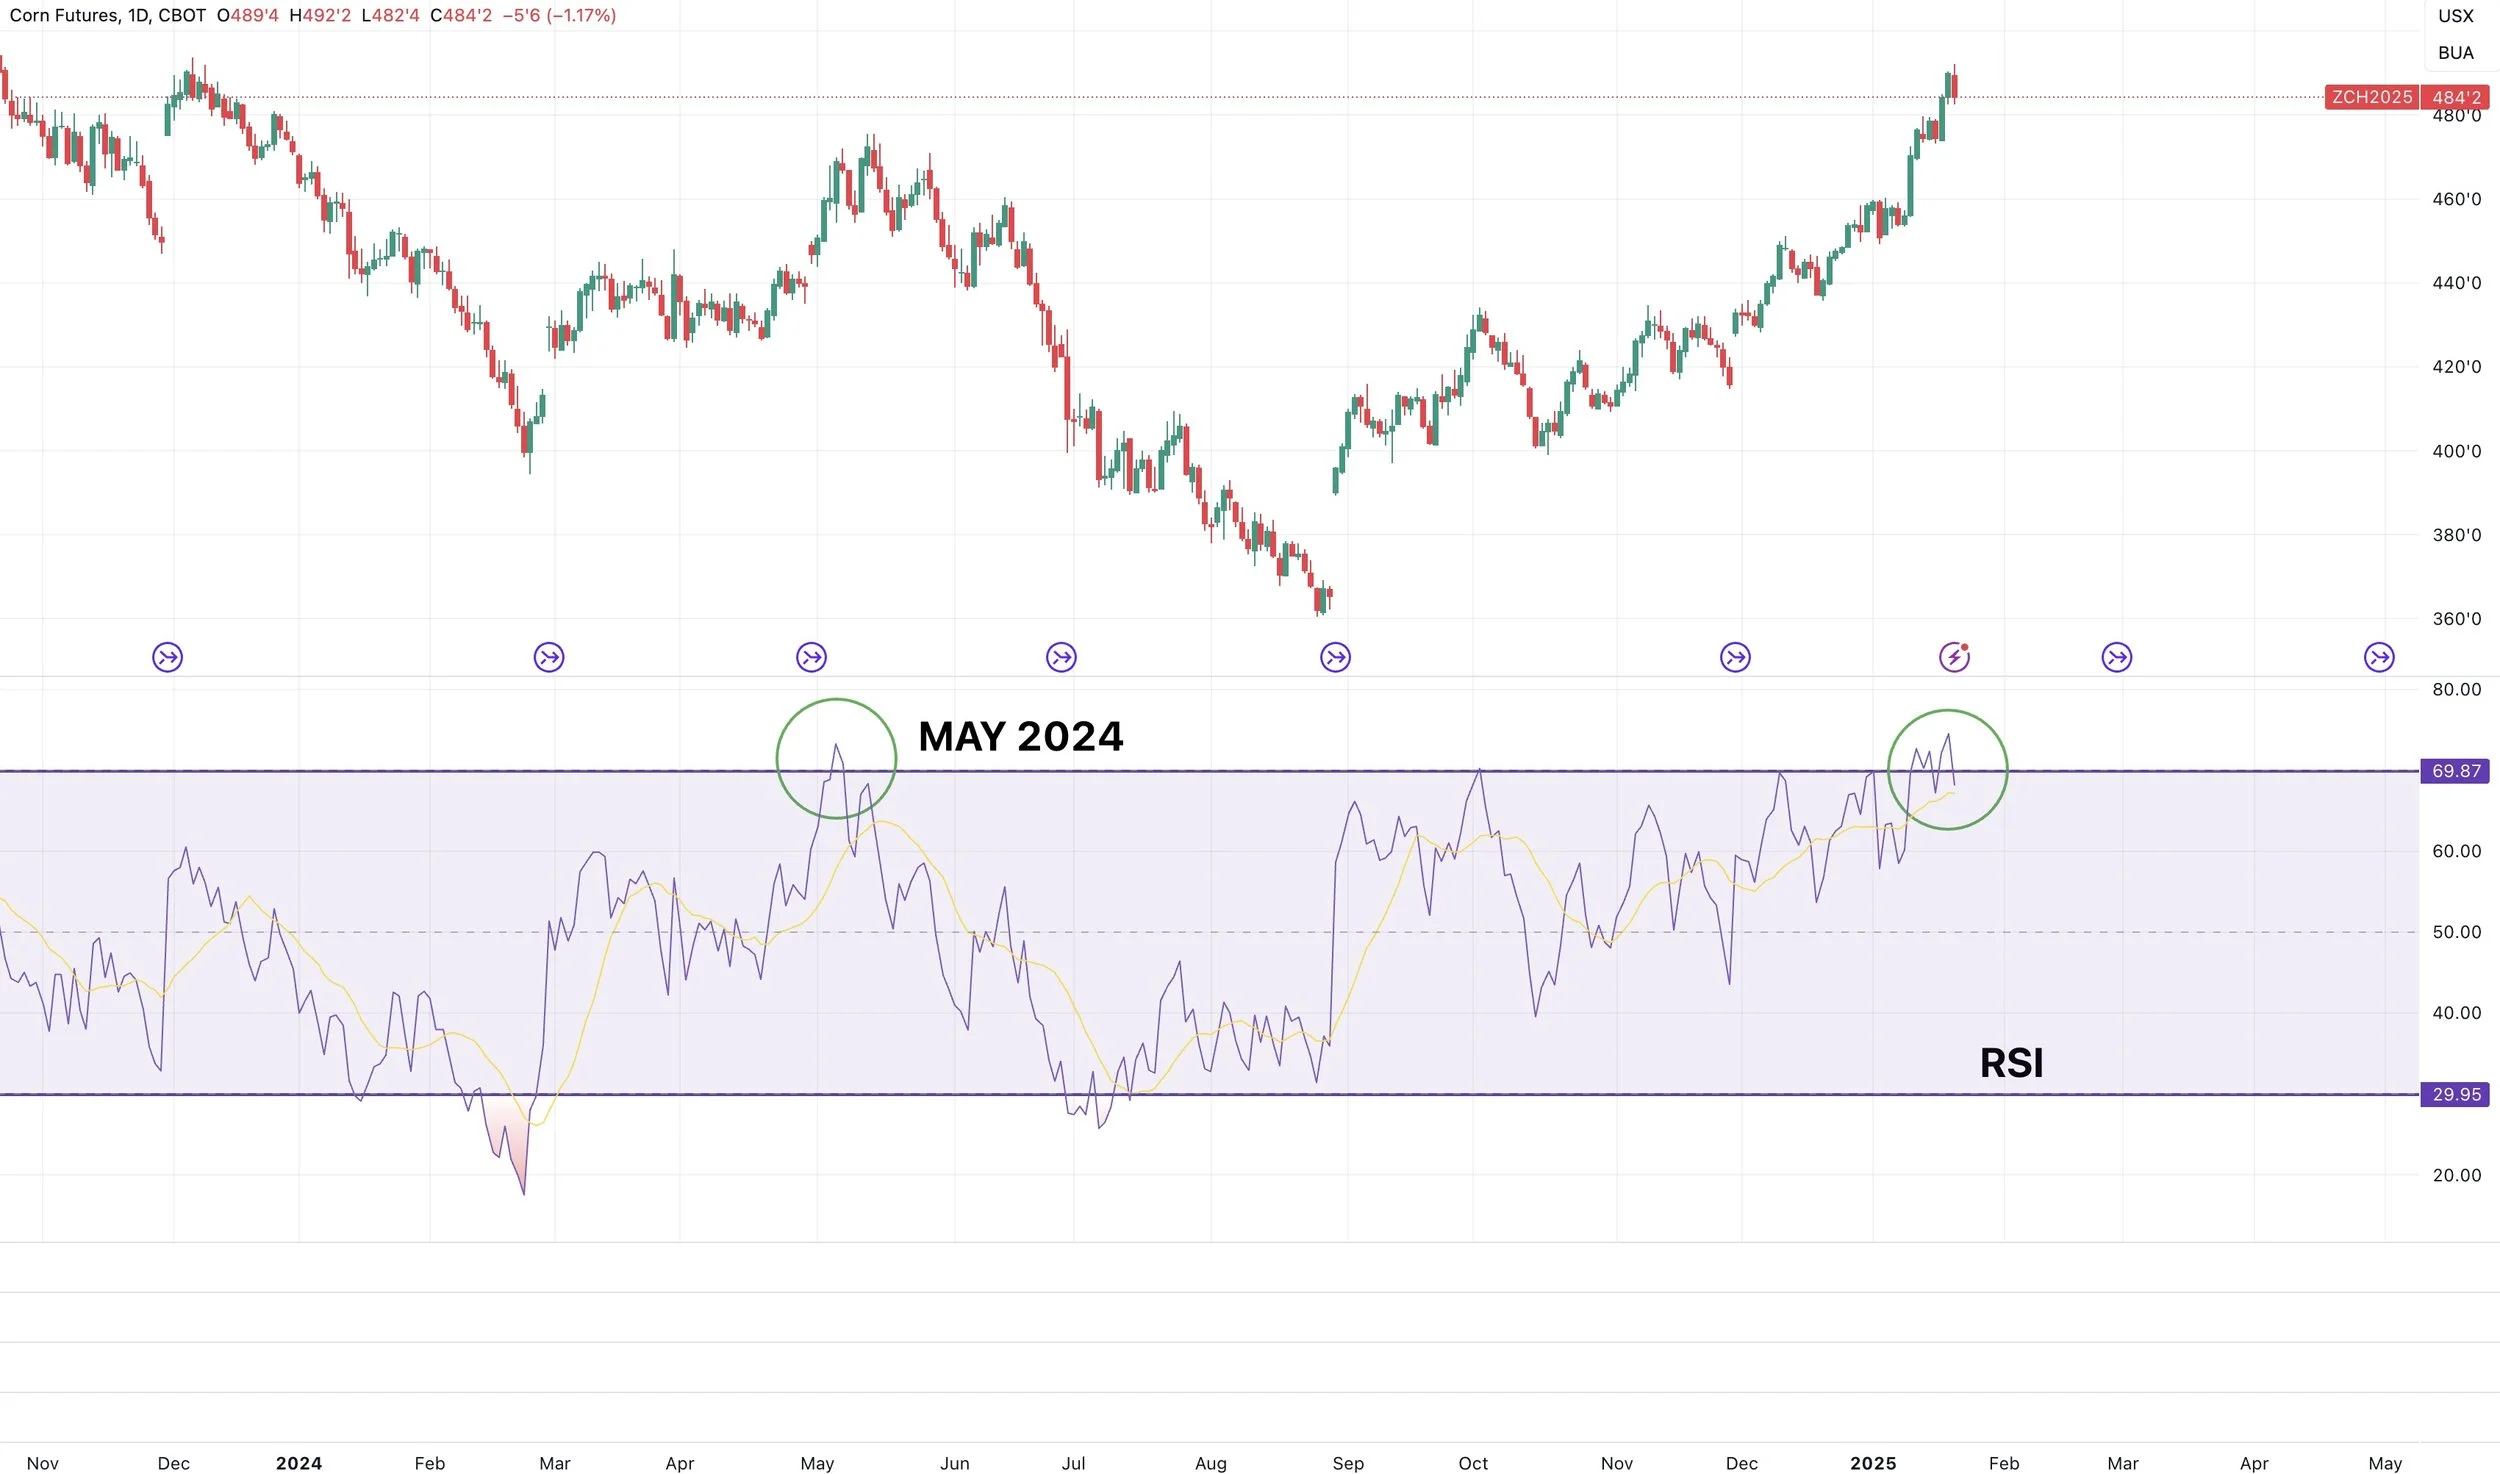Click the contract rollover icon near December 2023

click(167, 657)
